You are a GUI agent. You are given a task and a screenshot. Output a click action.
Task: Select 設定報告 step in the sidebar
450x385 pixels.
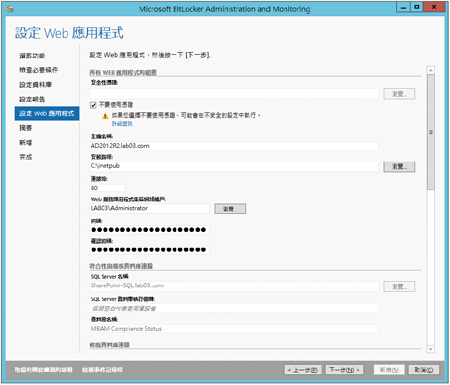click(x=32, y=99)
